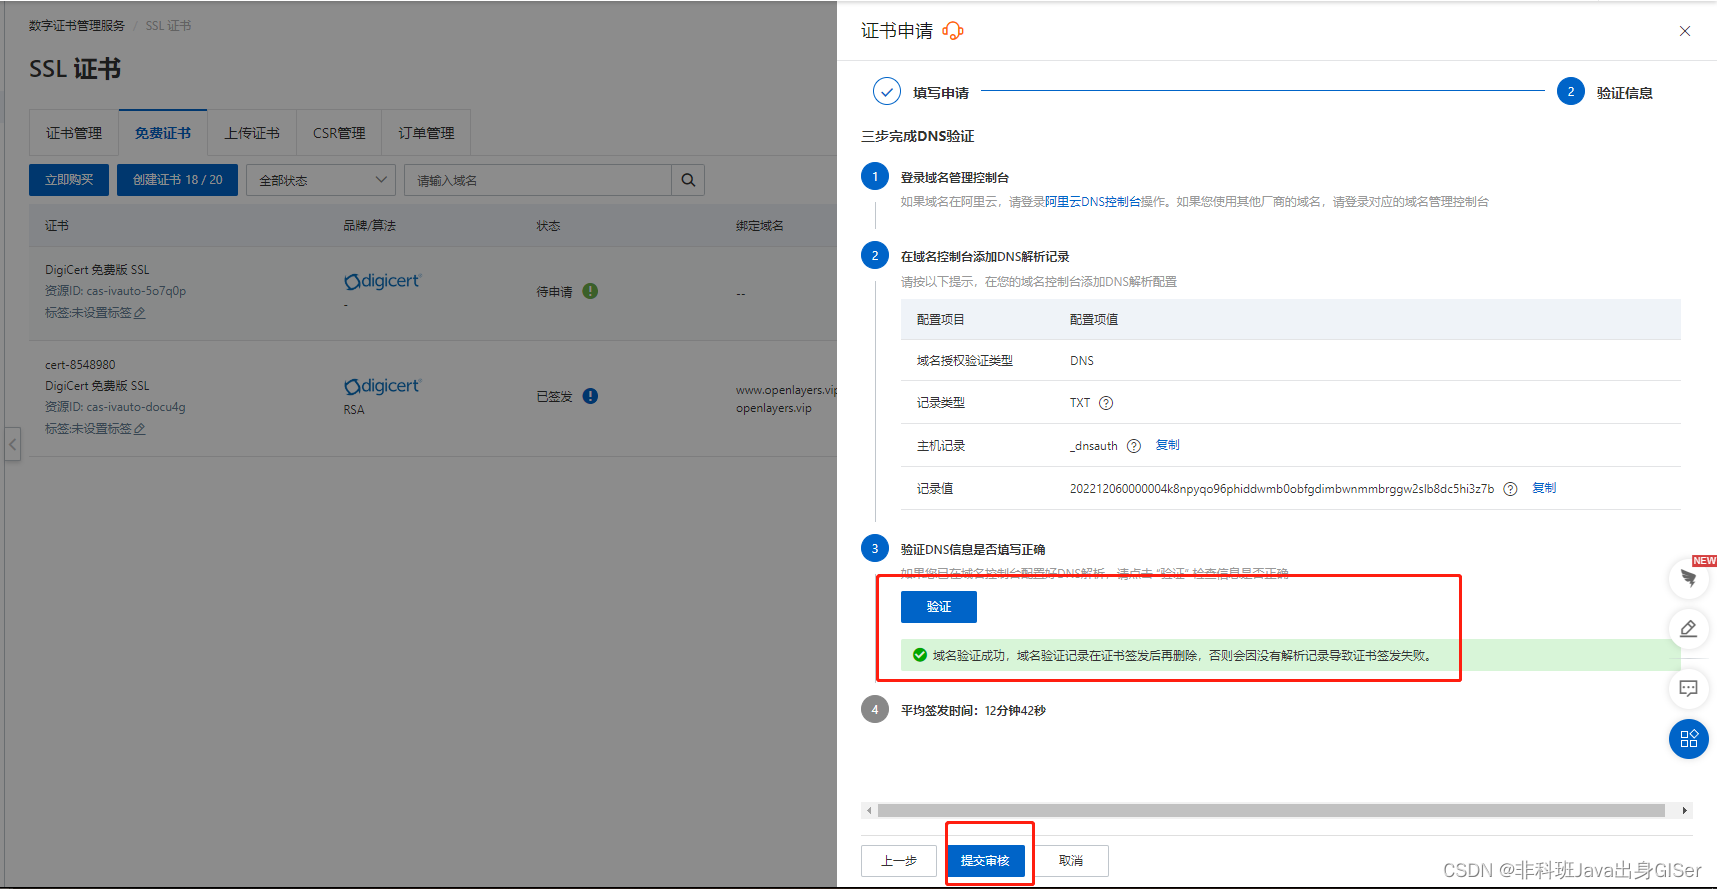Image resolution: width=1717 pixels, height=889 pixels.
Task: Click the green status icon beside 待申请
Action: coord(590,291)
